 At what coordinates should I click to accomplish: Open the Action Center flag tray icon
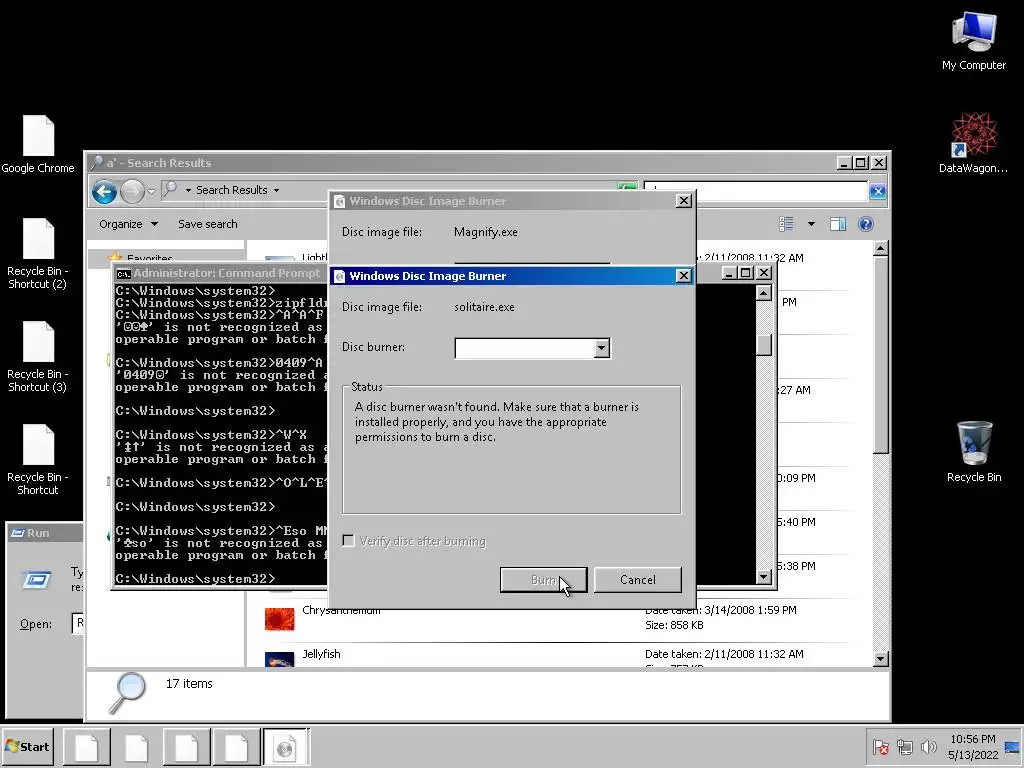pos(880,747)
